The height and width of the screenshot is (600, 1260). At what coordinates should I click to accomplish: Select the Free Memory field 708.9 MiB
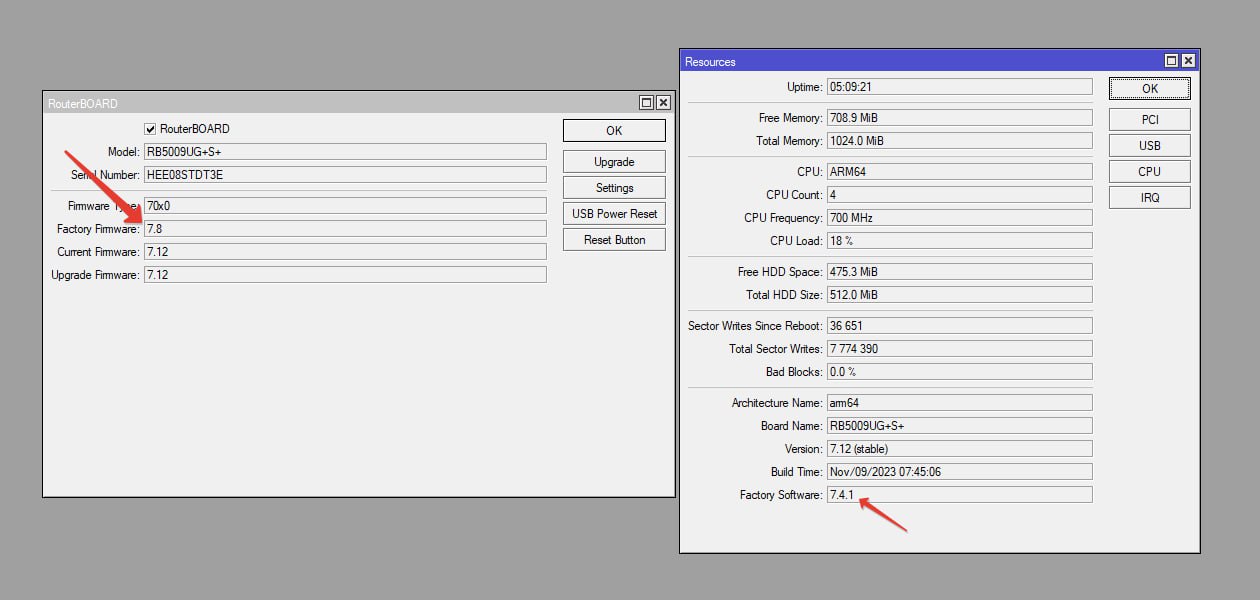[959, 118]
